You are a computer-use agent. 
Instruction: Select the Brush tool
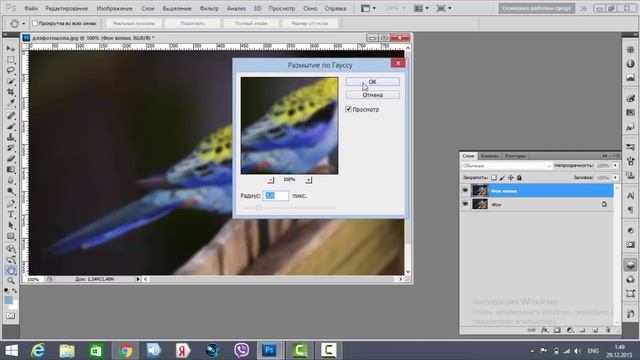(x=11, y=126)
